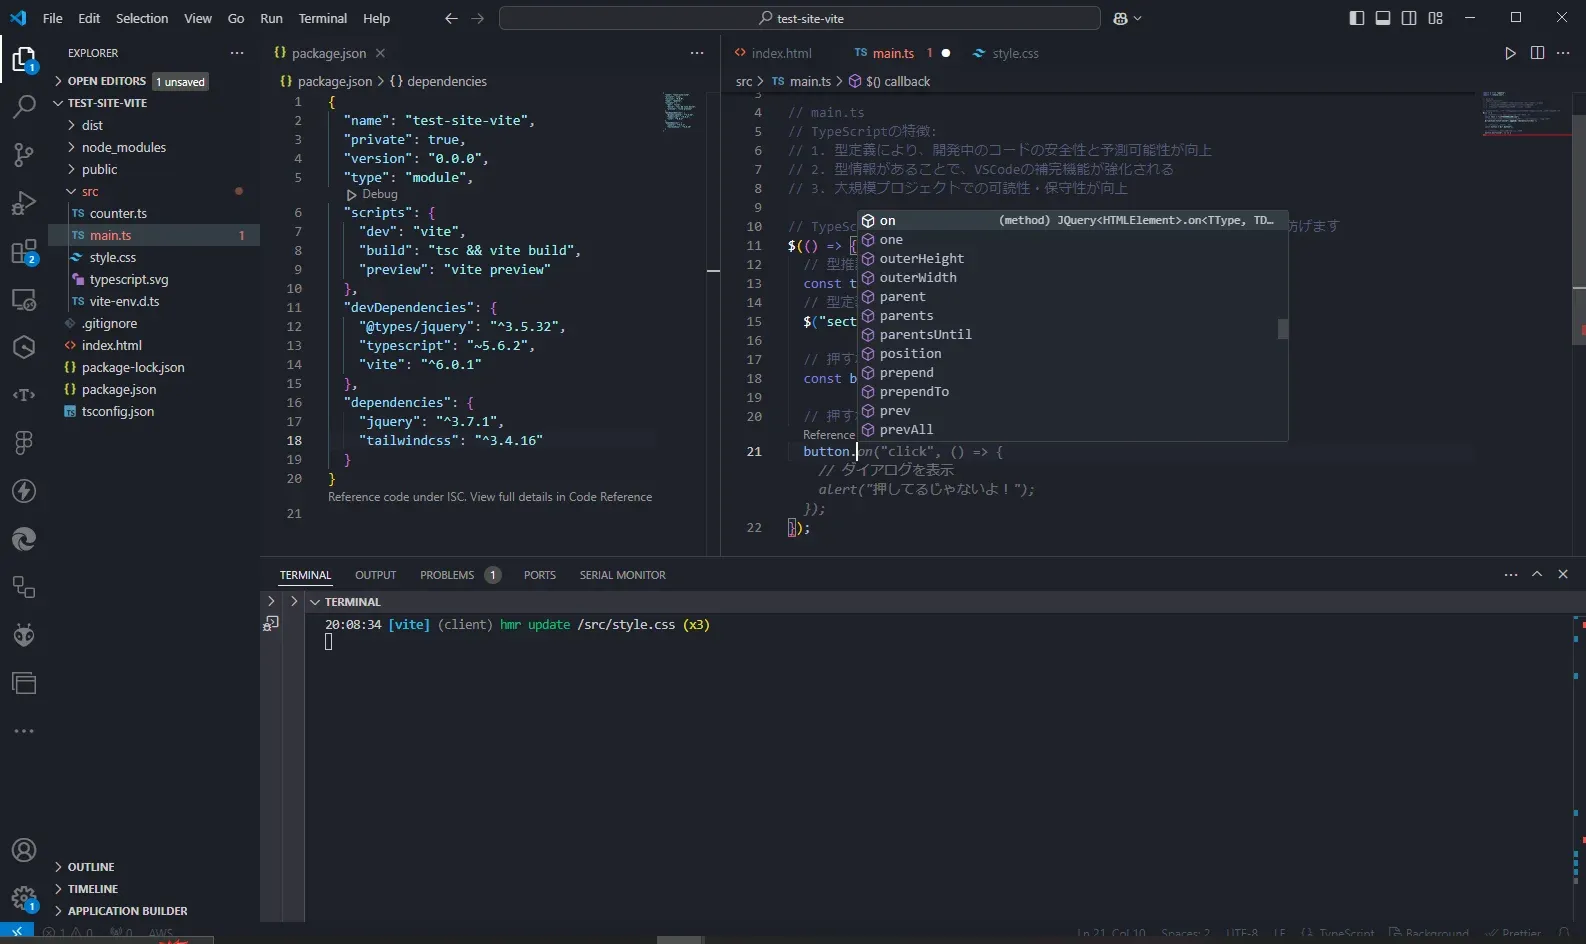Screen dimensions: 1586x944
Task: Click the Debug code lens above scripts
Action: point(372,194)
